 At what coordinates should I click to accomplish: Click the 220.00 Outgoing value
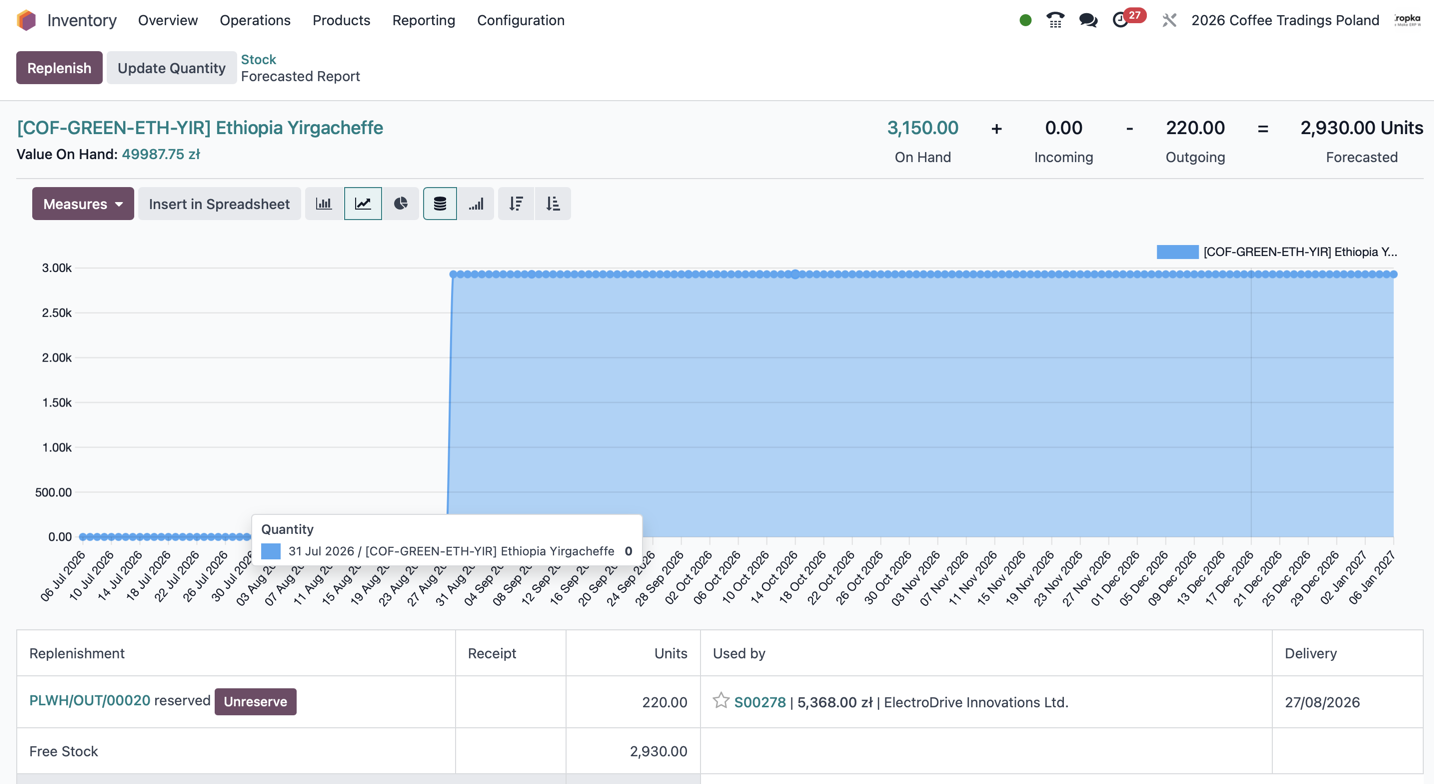click(x=1195, y=128)
